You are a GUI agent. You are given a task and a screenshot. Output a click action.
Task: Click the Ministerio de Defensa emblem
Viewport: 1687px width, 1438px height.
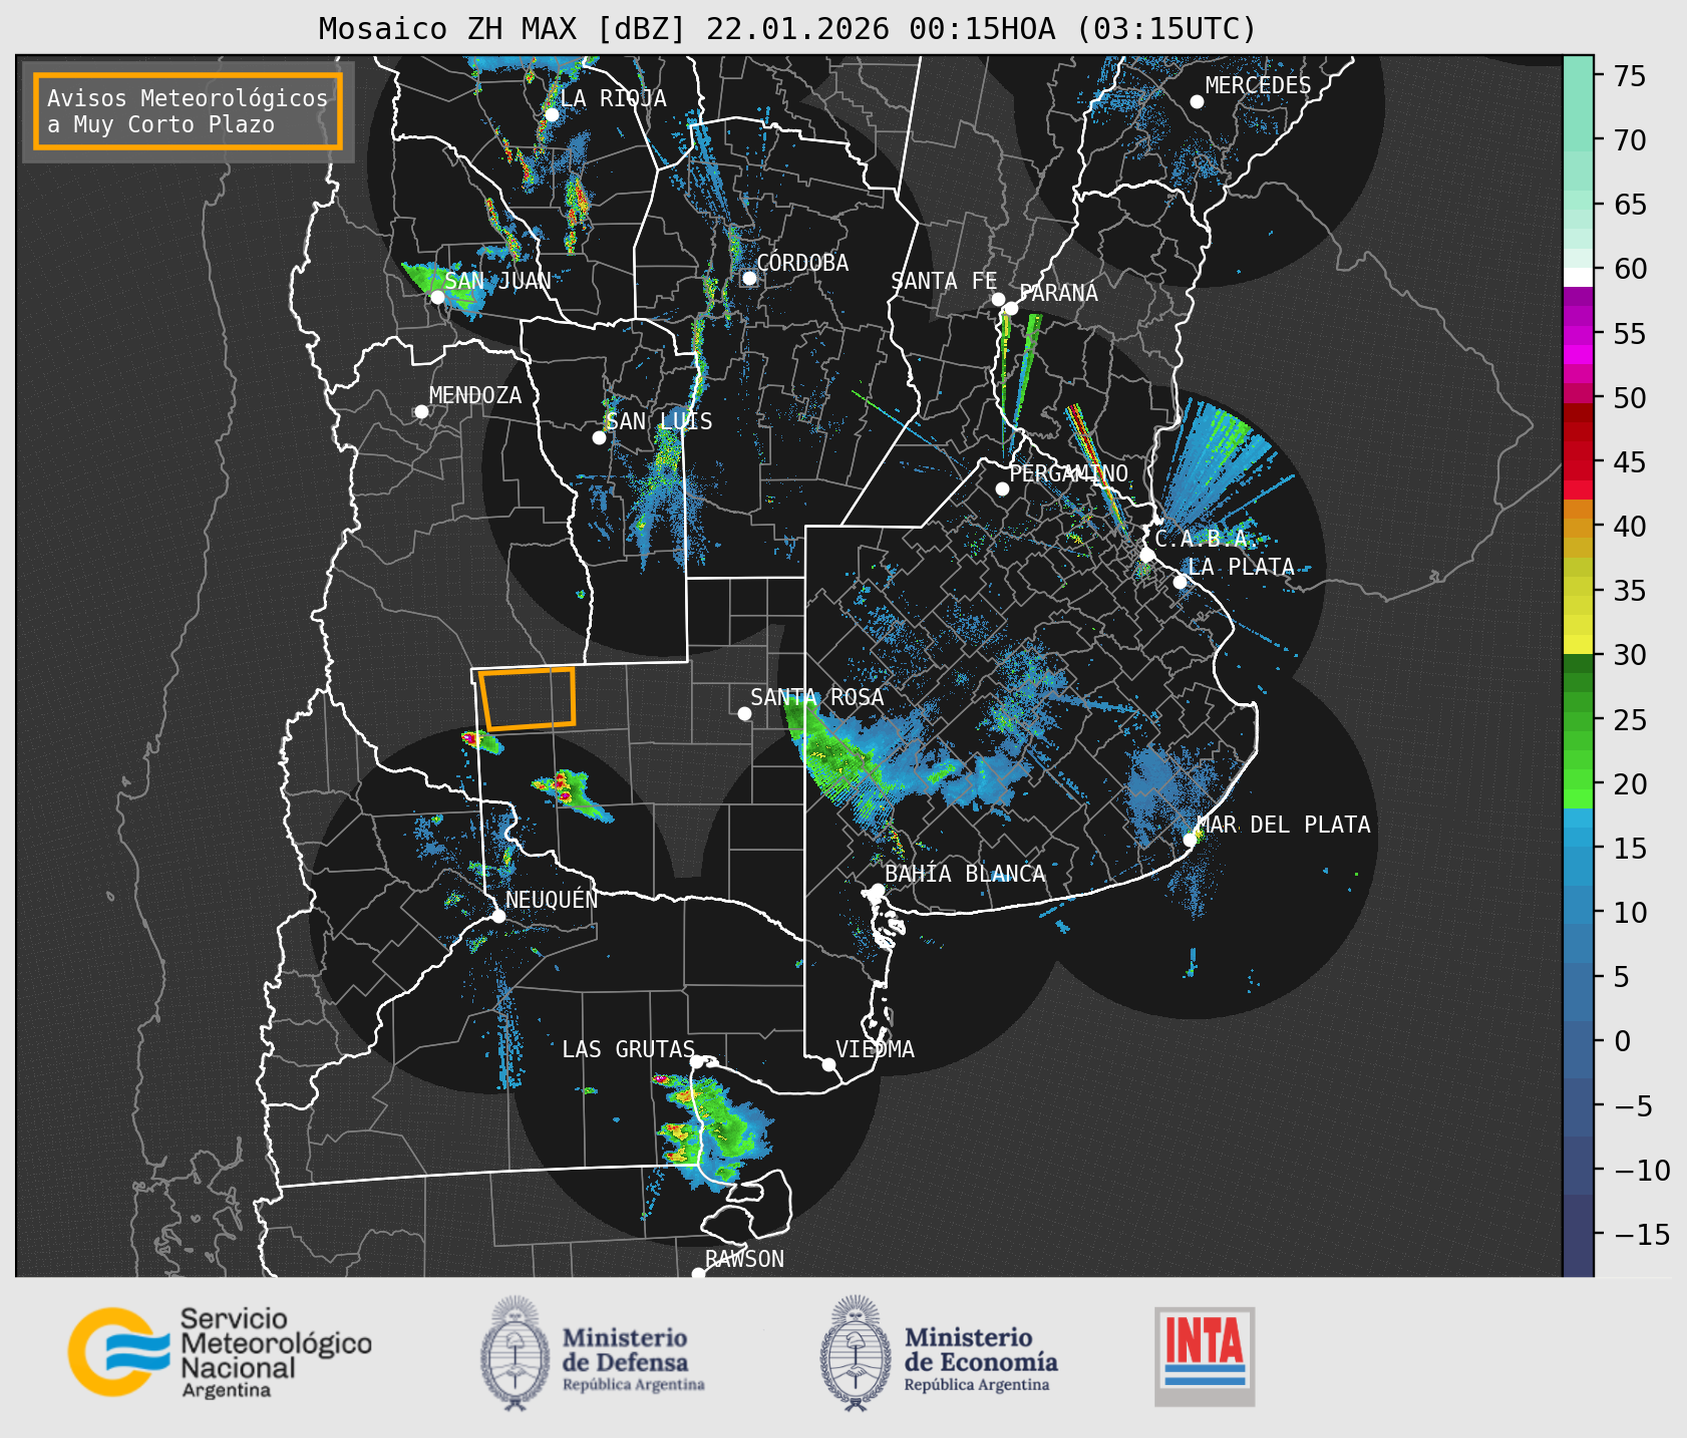[515, 1353]
